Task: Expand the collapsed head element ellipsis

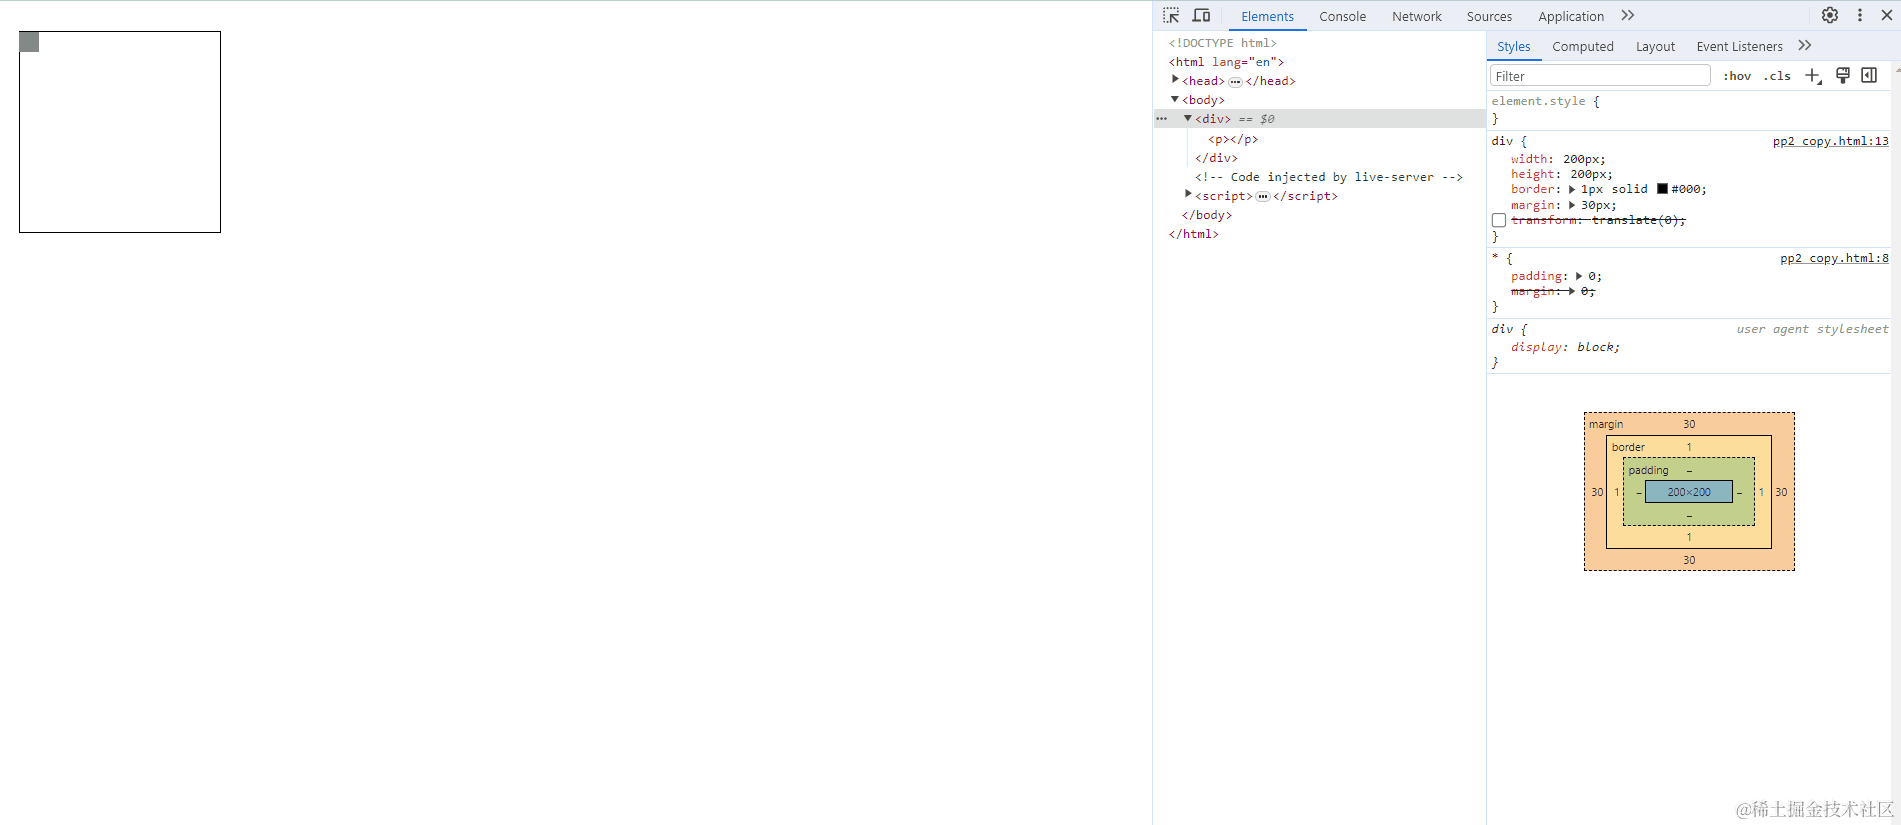Action: (1236, 82)
